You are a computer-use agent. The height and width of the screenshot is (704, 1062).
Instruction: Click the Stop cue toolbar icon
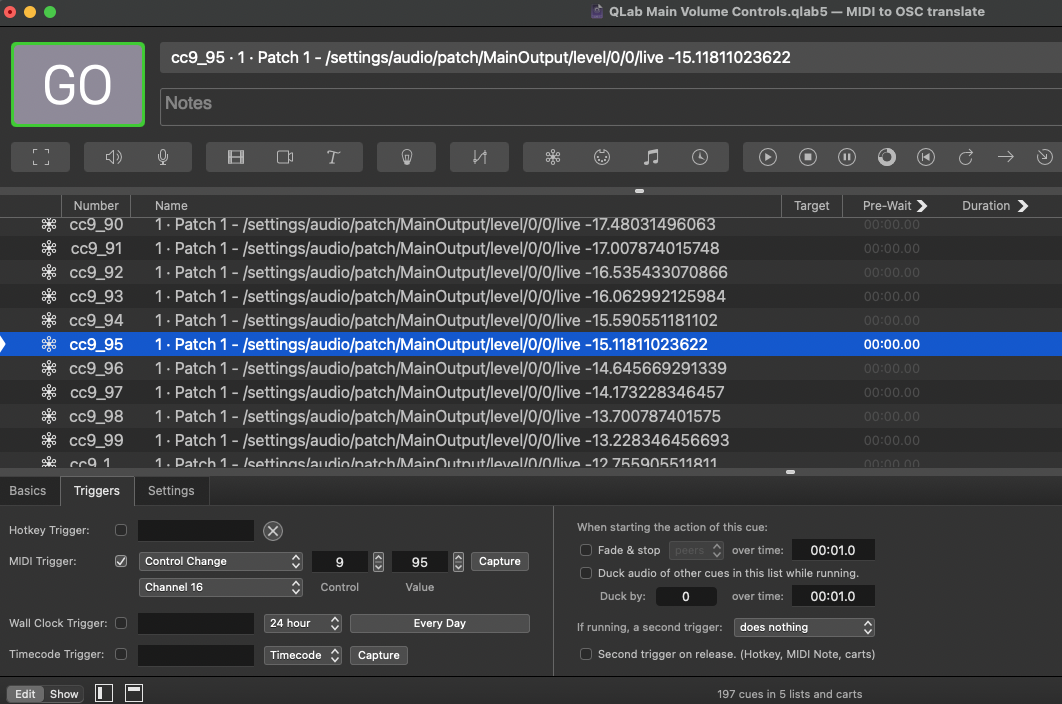[x=808, y=157]
